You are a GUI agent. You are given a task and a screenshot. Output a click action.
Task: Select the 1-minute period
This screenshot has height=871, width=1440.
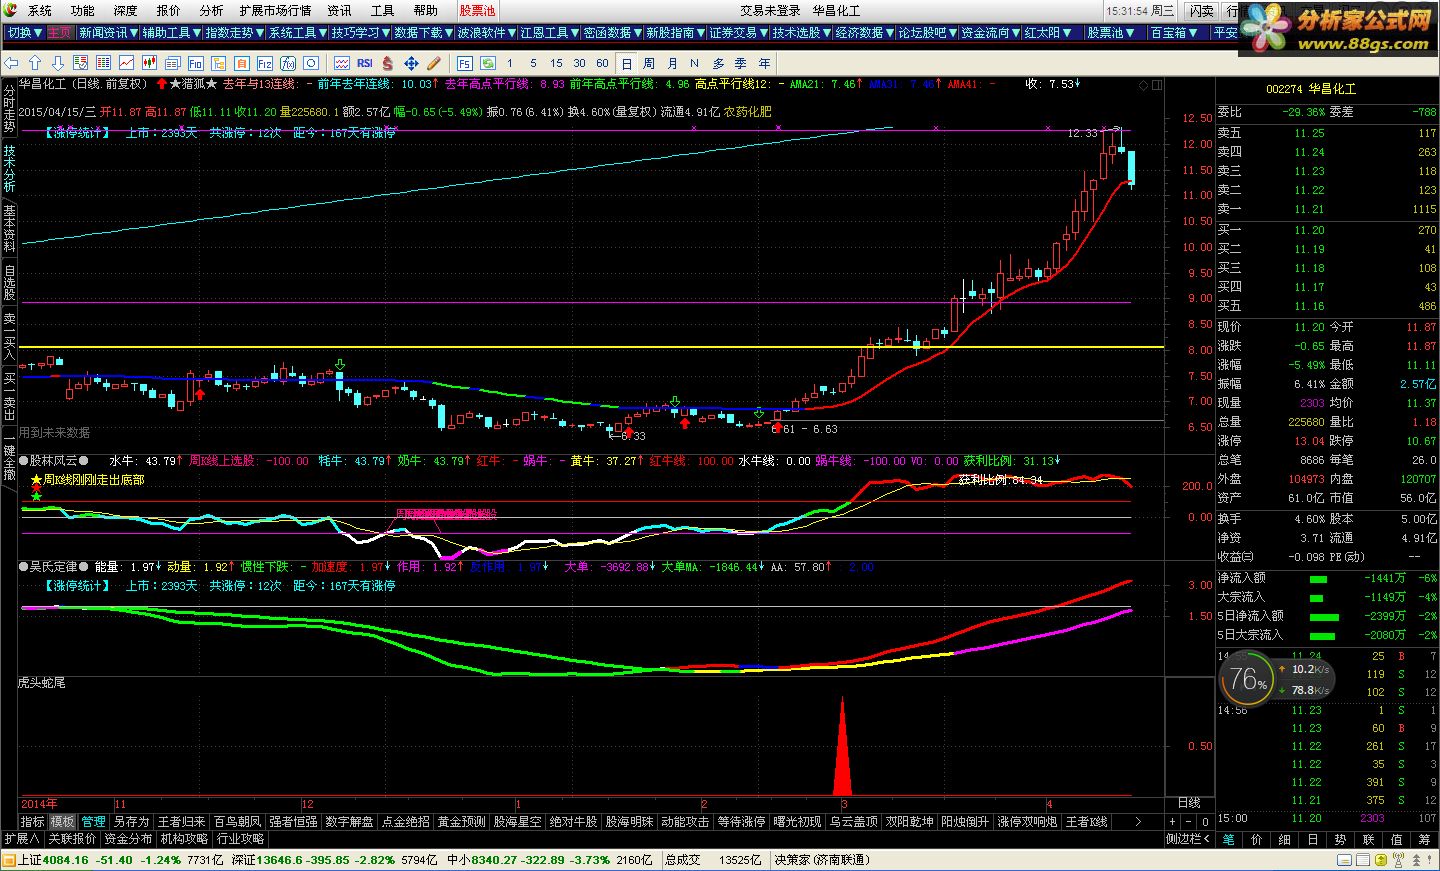click(510, 63)
